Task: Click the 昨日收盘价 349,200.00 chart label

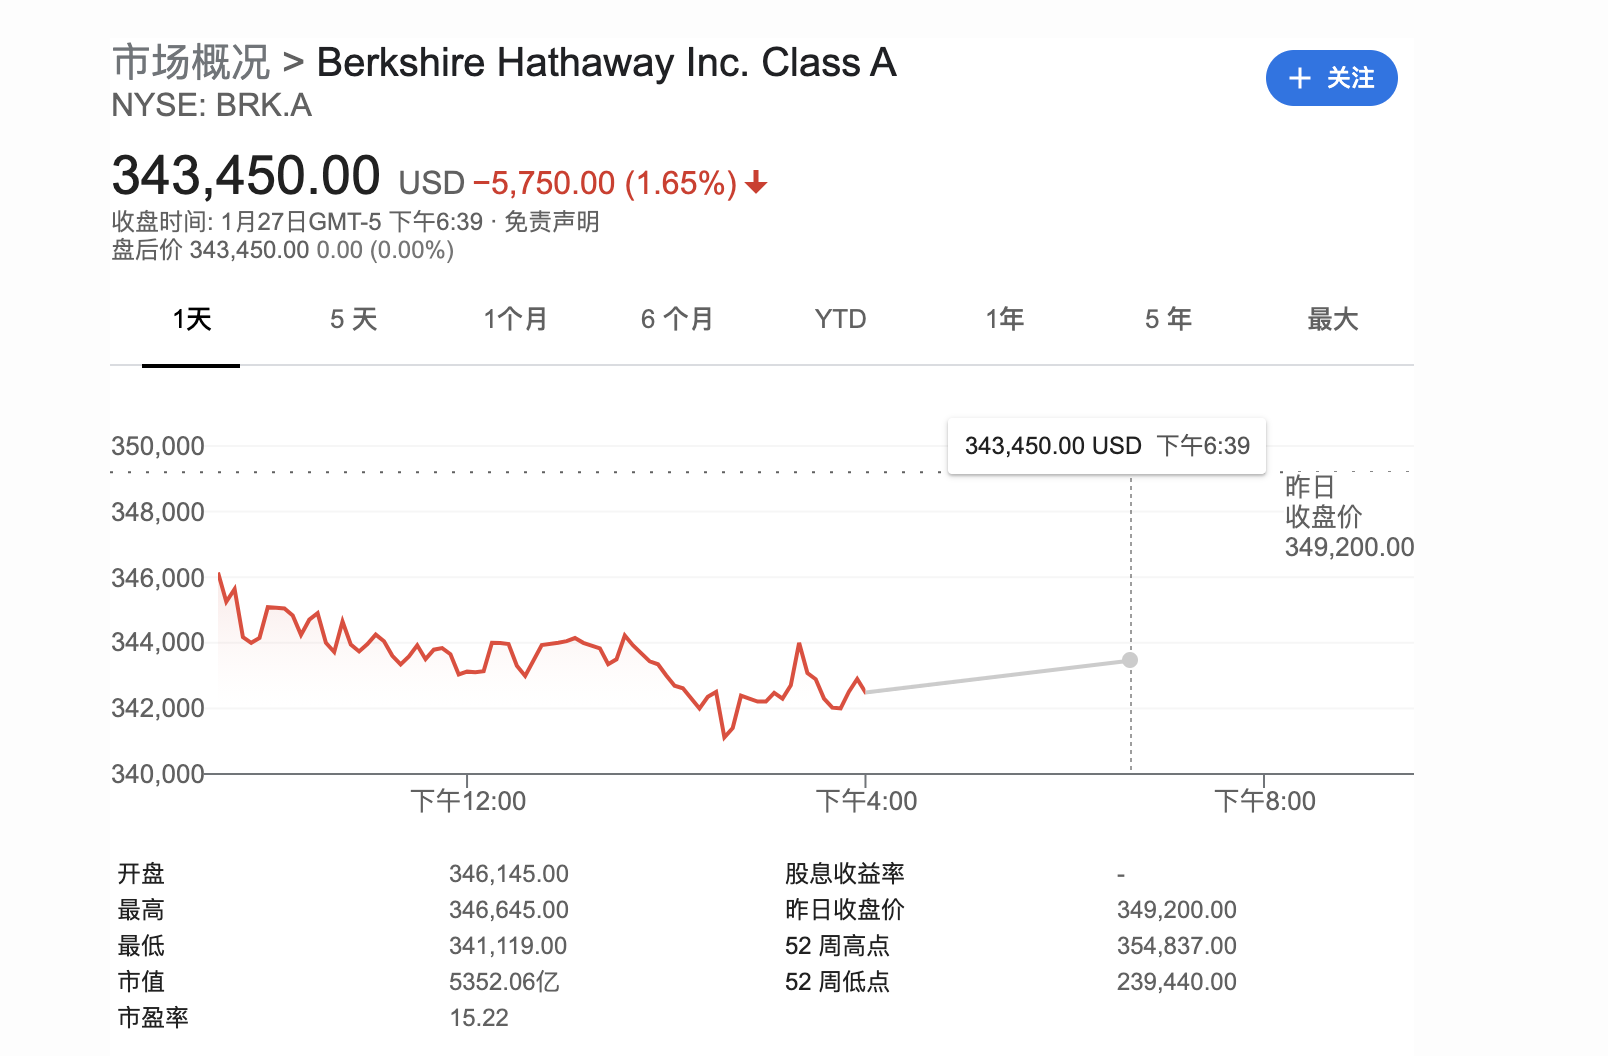Action: (x=1348, y=517)
